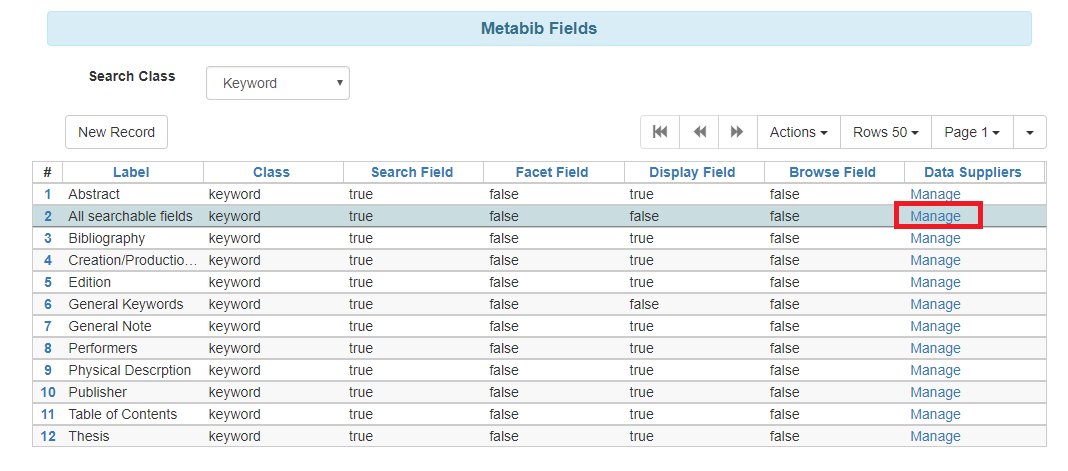1068x471 pixels.
Task: Expand the Actions dropdown menu
Action: click(x=798, y=132)
